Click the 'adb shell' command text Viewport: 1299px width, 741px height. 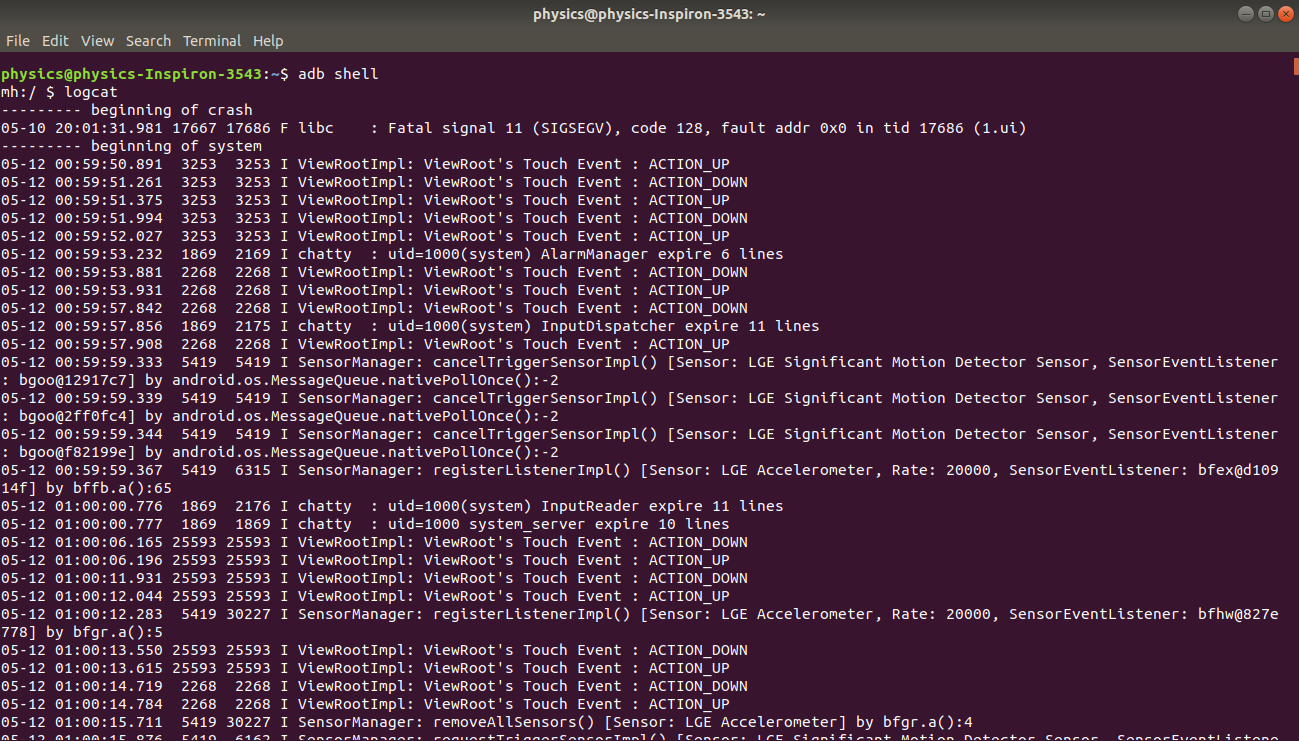[x=338, y=74]
